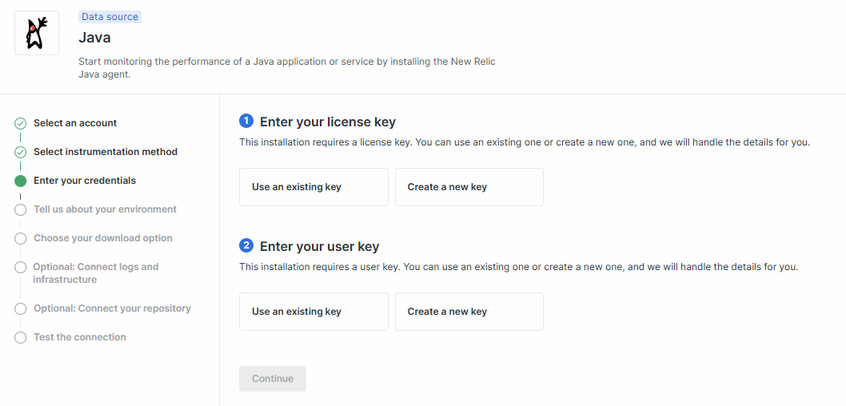The width and height of the screenshot is (846, 406).
Task: Click the blue number 1 step badge
Action: tap(247, 121)
